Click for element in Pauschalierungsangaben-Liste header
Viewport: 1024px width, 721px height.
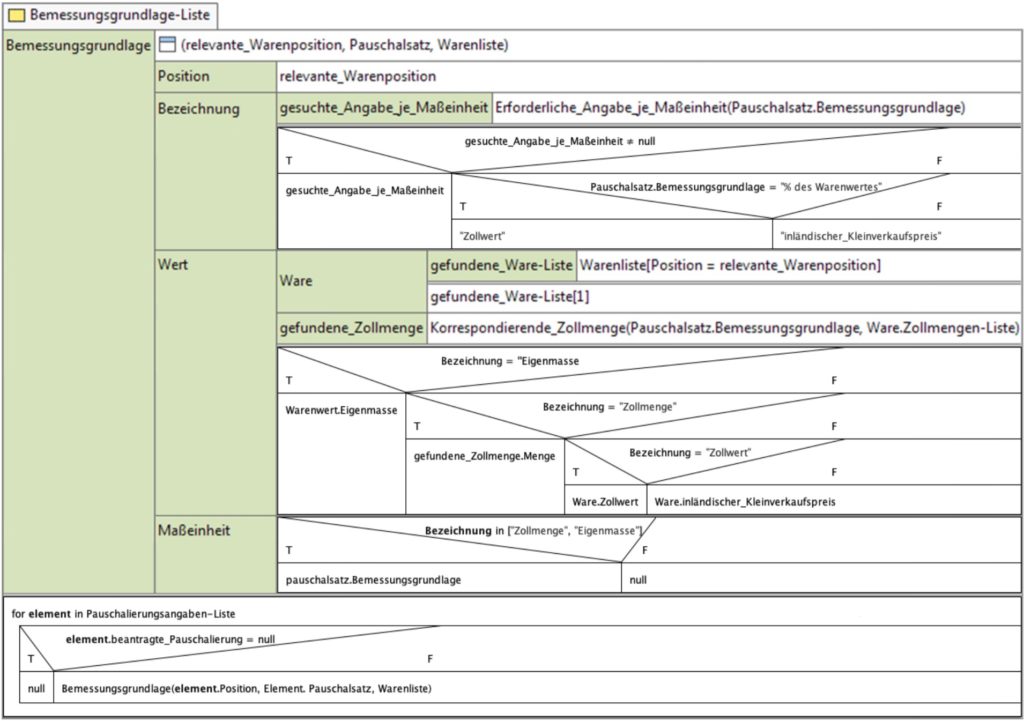[x=123, y=614]
